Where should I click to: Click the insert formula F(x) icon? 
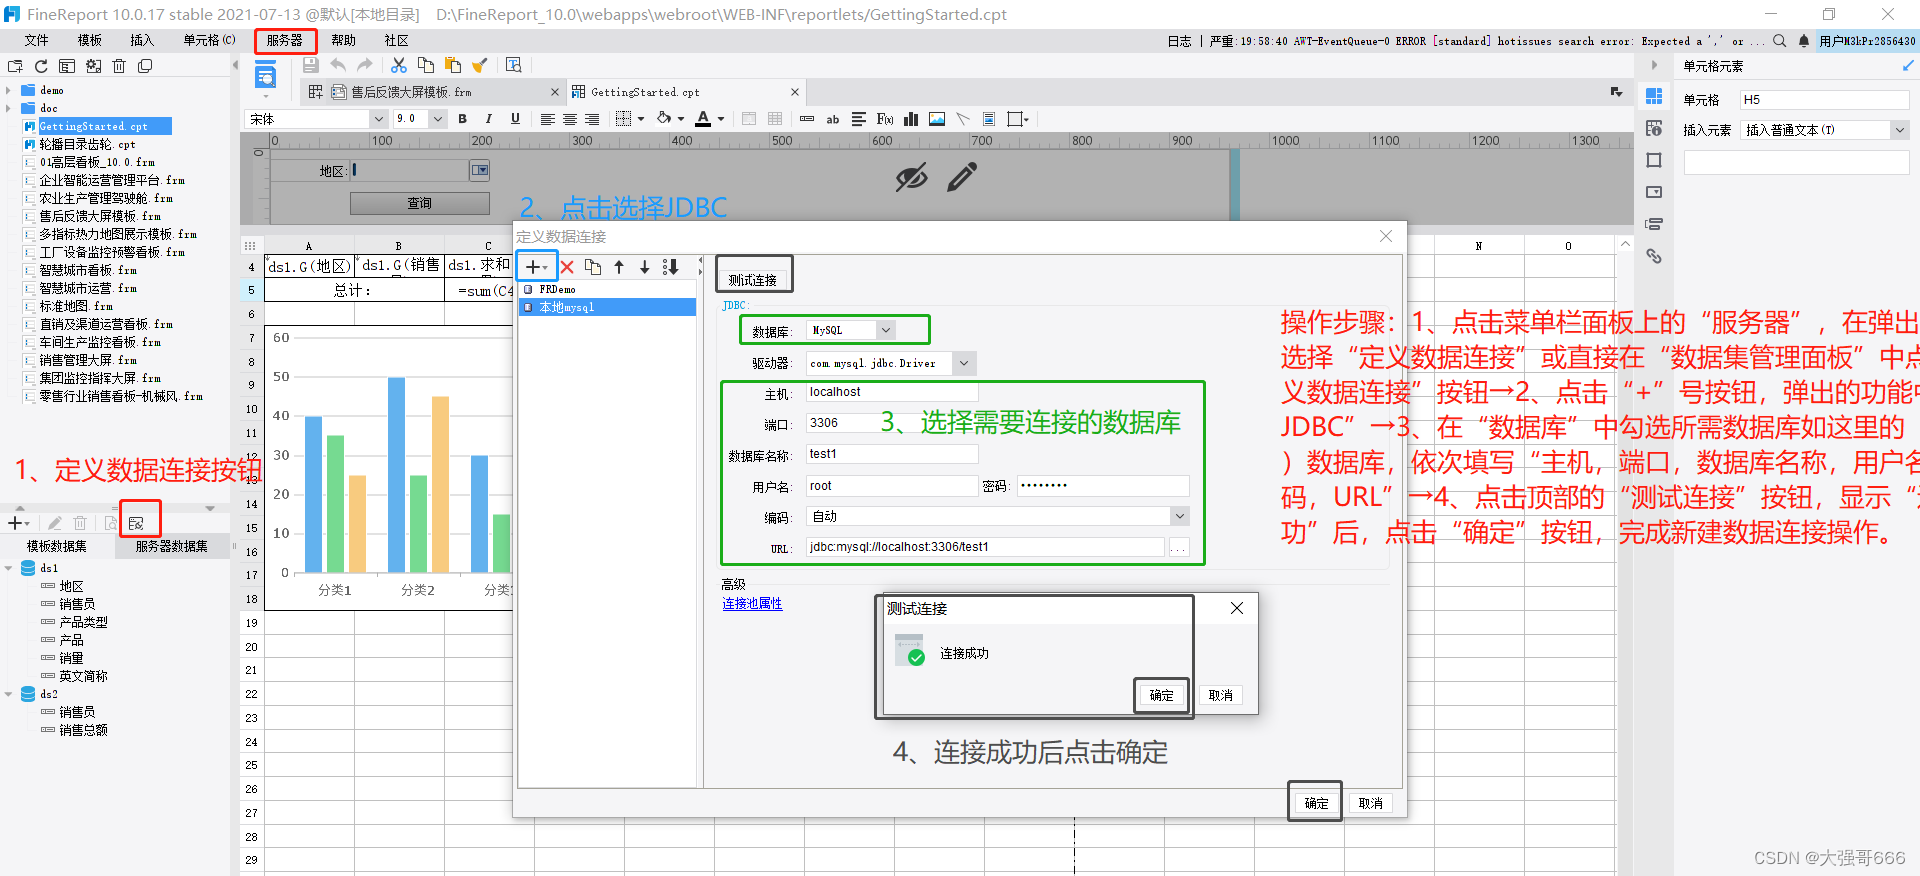[x=885, y=119]
